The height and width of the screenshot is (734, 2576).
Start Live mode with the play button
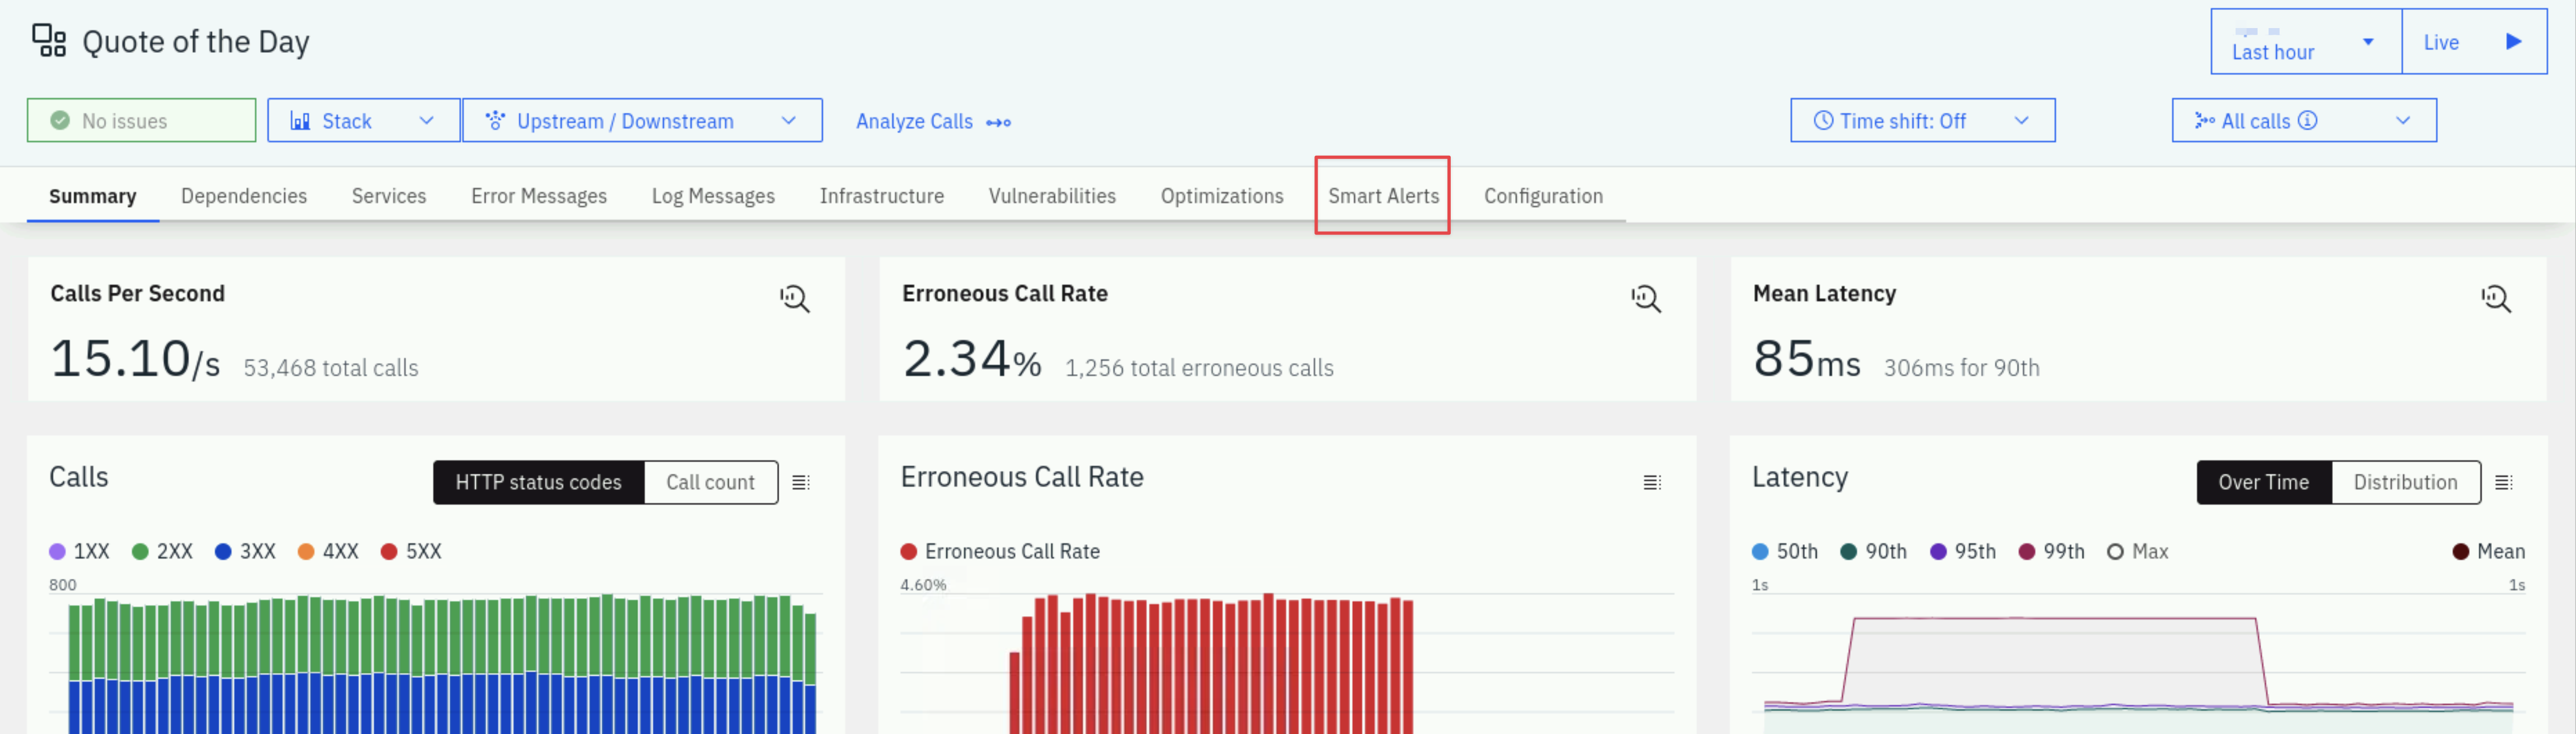click(x=2513, y=42)
